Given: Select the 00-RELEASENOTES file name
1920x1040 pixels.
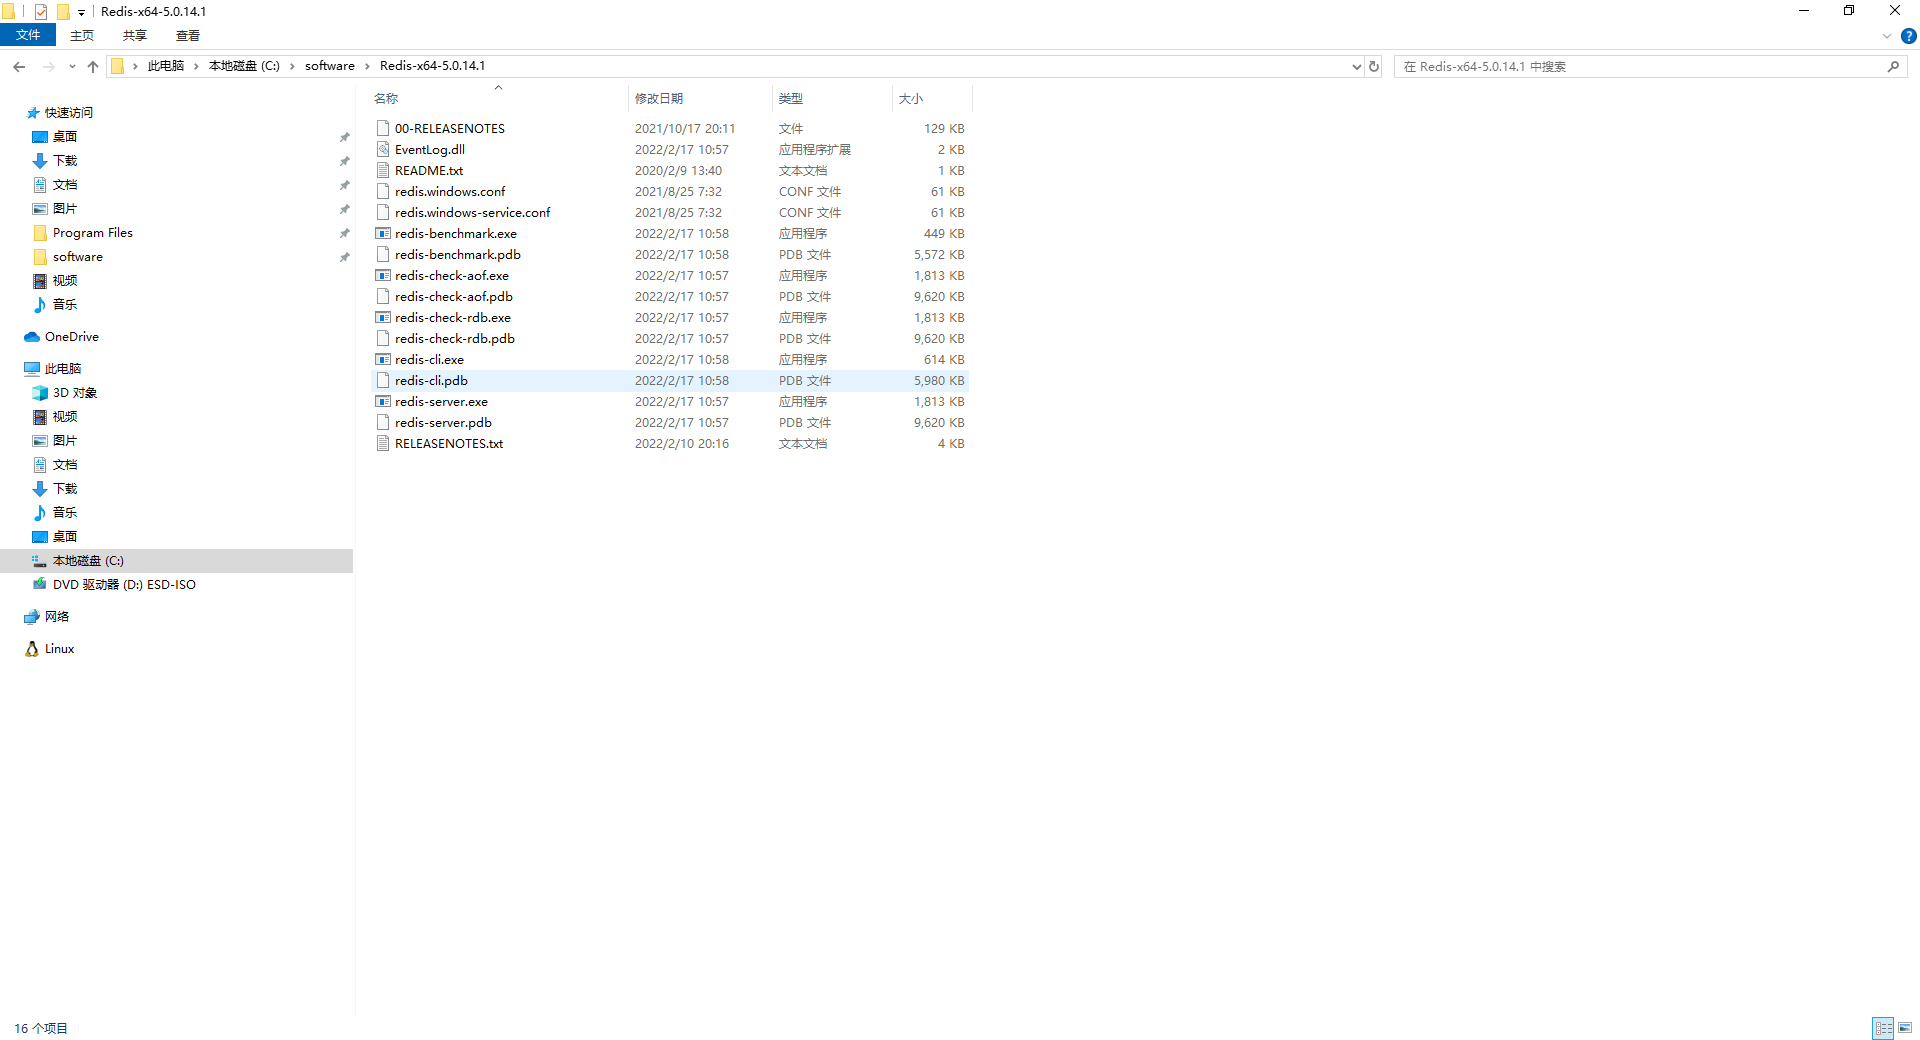Looking at the screenshot, I should (x=450, y=129).
